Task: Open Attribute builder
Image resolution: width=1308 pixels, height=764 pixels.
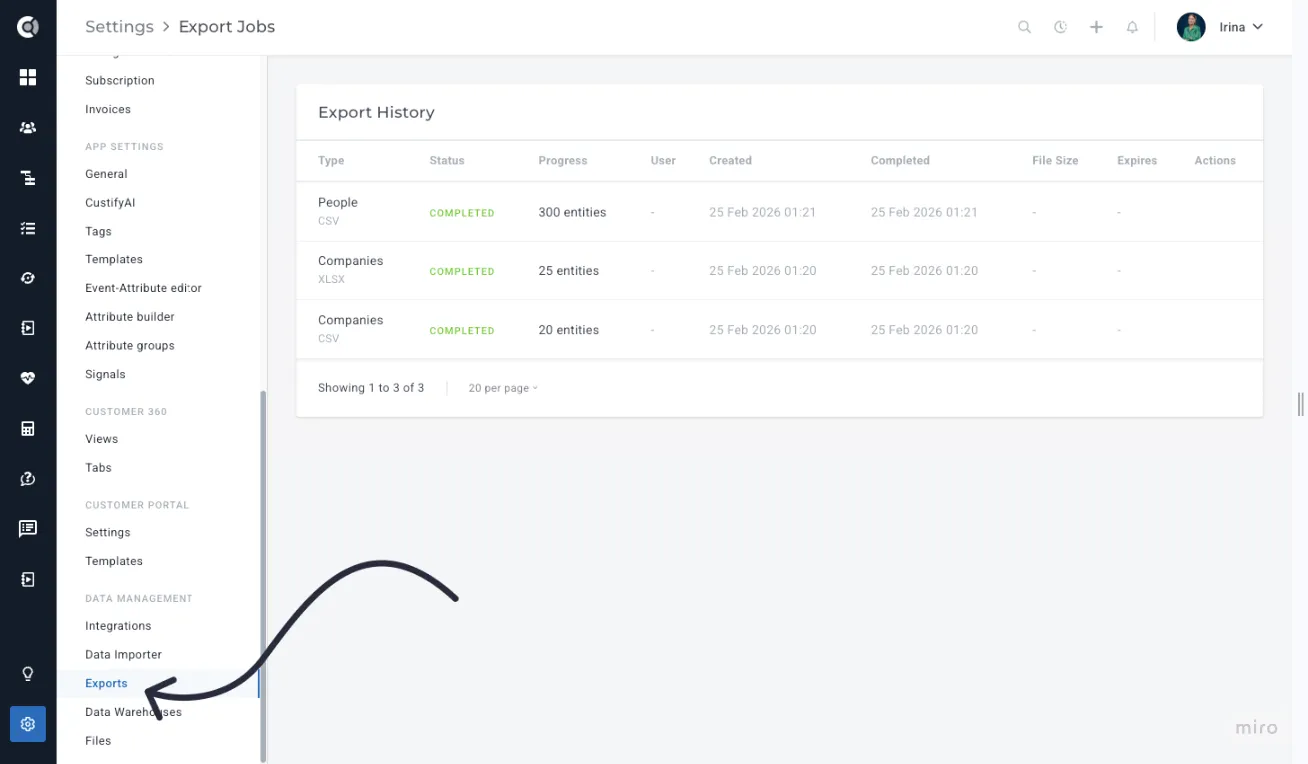Action: coord(130,317)
